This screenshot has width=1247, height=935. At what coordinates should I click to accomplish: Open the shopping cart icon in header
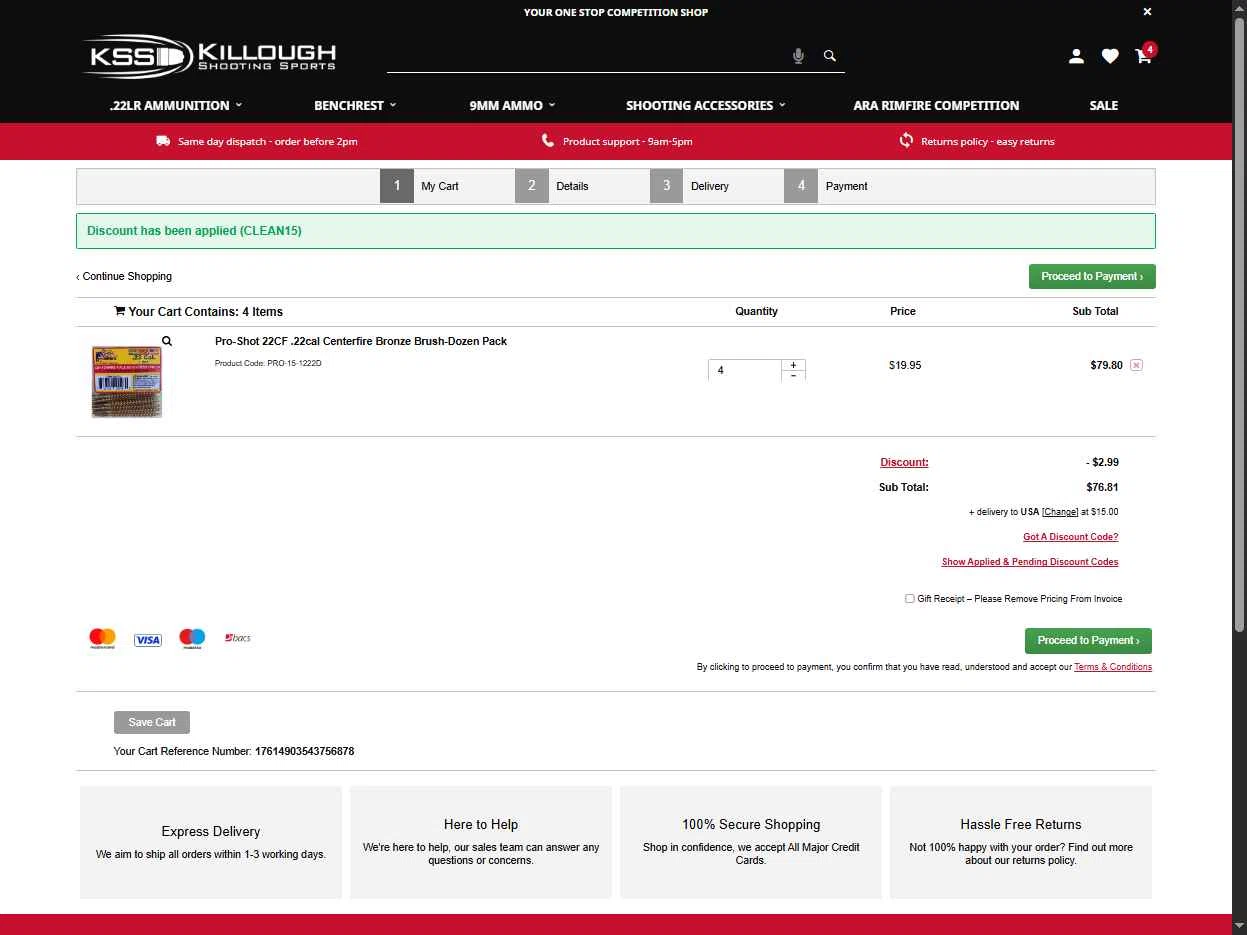tap(1144, 56)
